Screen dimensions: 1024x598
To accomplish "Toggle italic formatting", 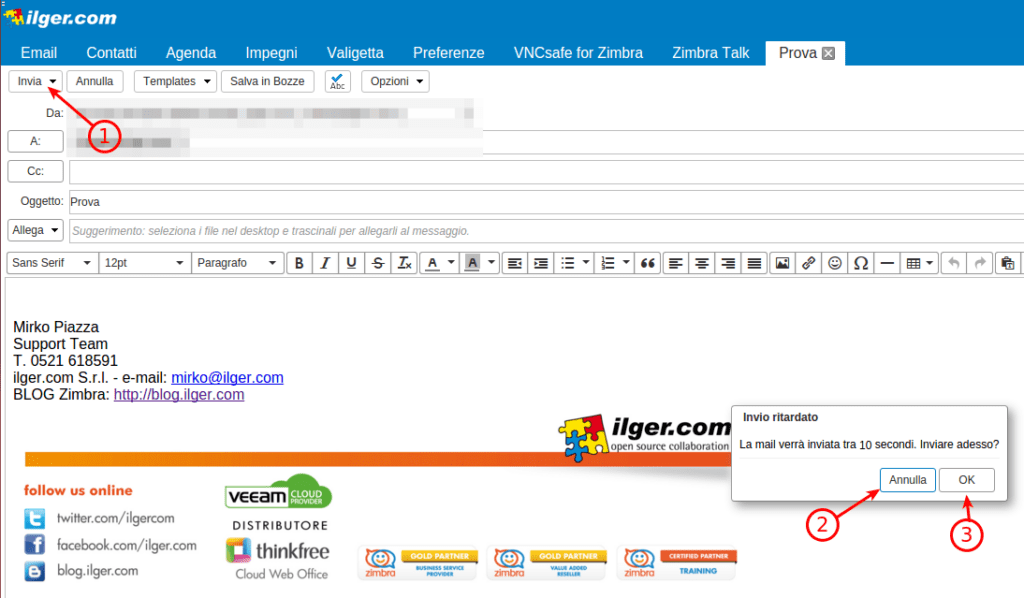I will click(324, 262).
